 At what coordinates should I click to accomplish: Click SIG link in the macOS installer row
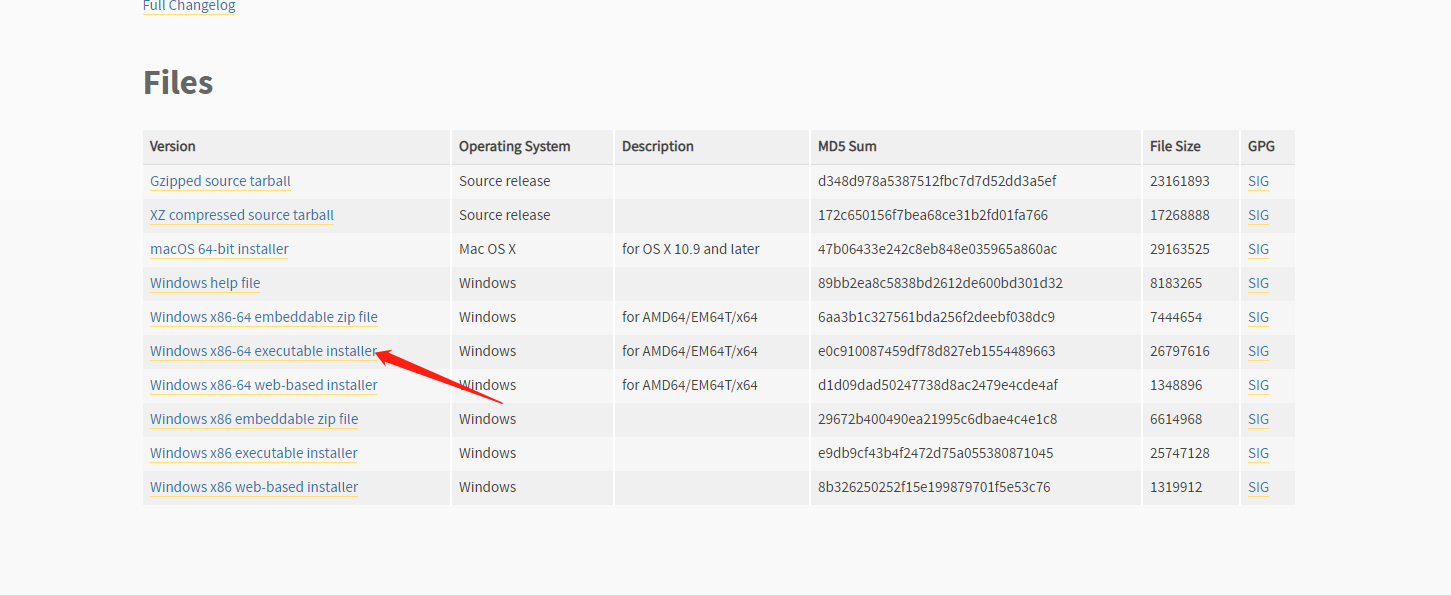1258,249
